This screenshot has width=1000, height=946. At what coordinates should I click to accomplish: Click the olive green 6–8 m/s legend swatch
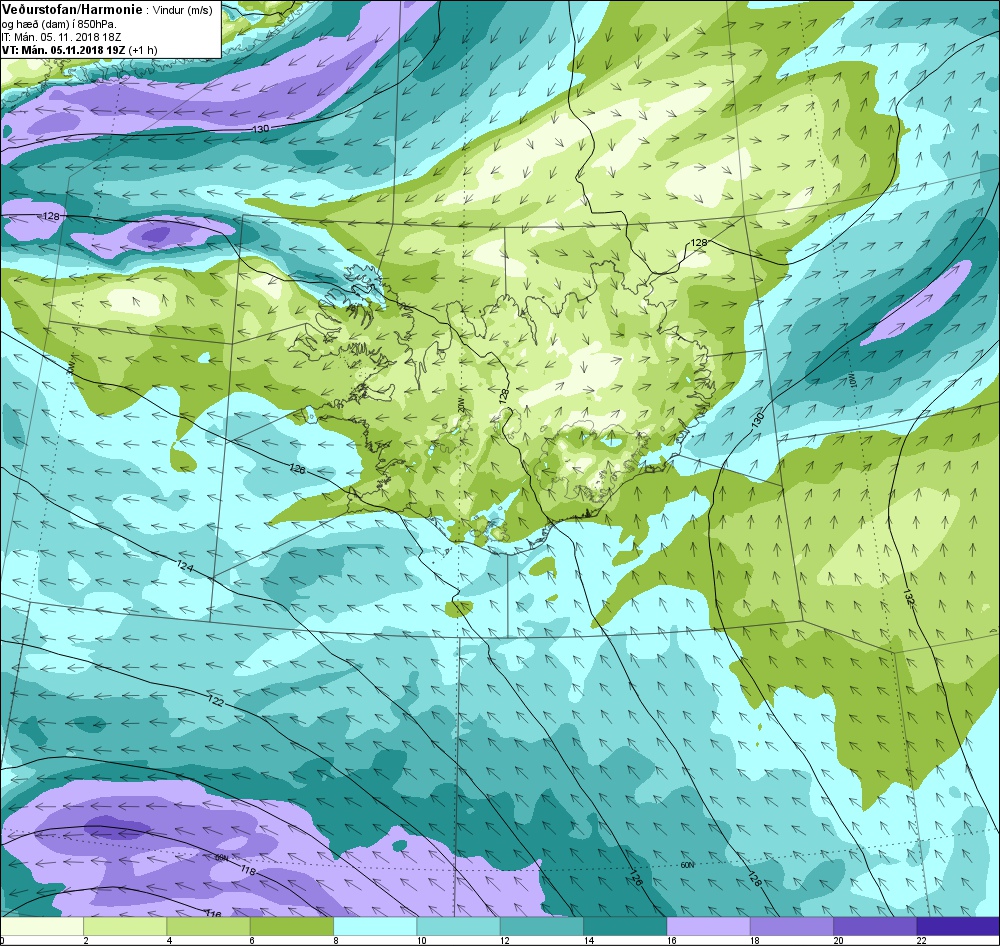pyautogui.click(x=291, y=926)
